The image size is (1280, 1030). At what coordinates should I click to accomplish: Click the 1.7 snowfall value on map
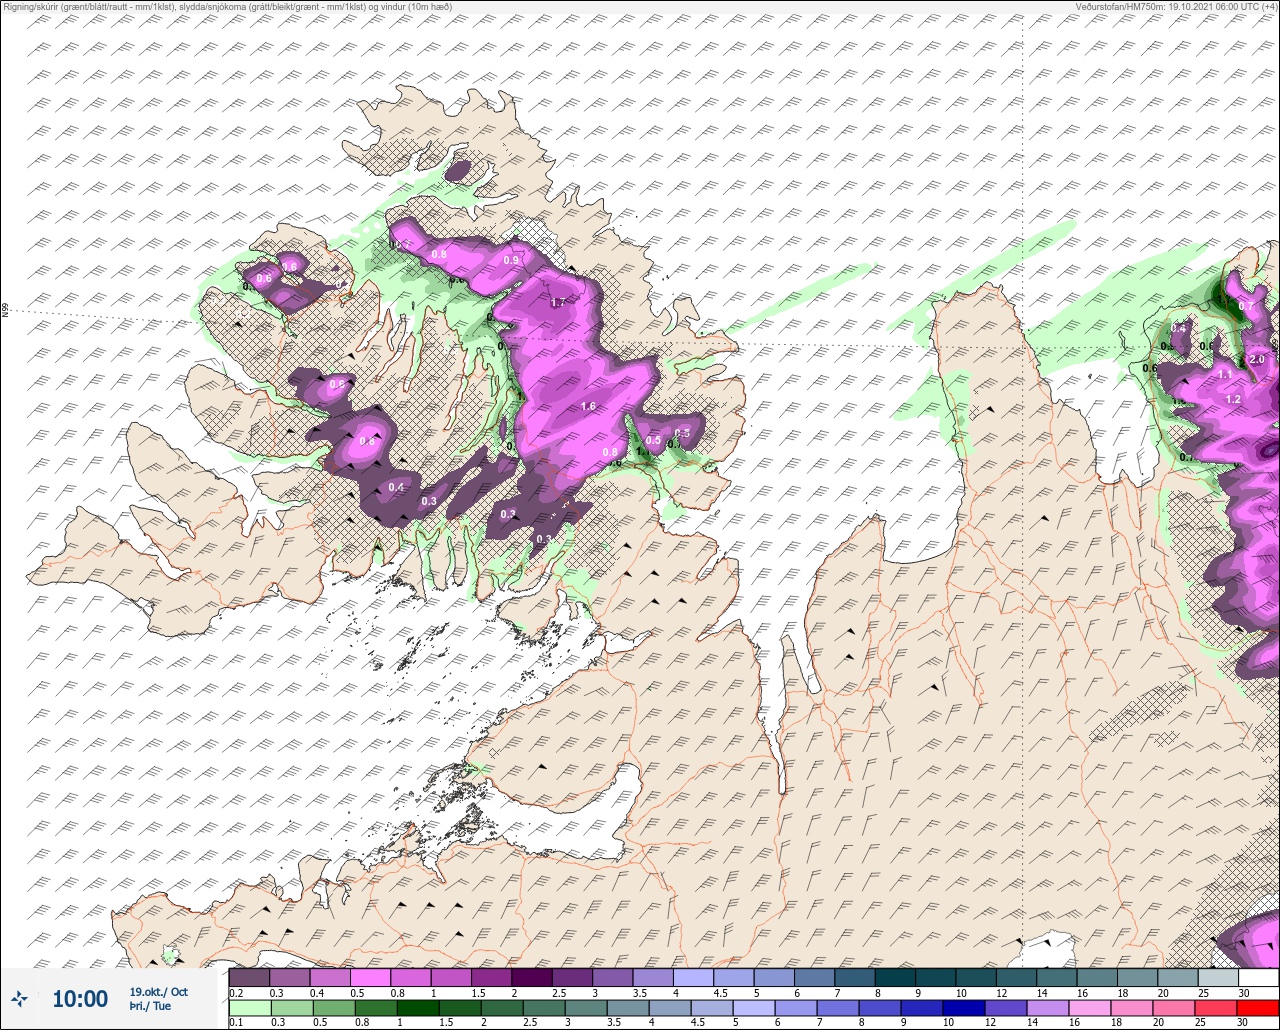coord(558,302)
